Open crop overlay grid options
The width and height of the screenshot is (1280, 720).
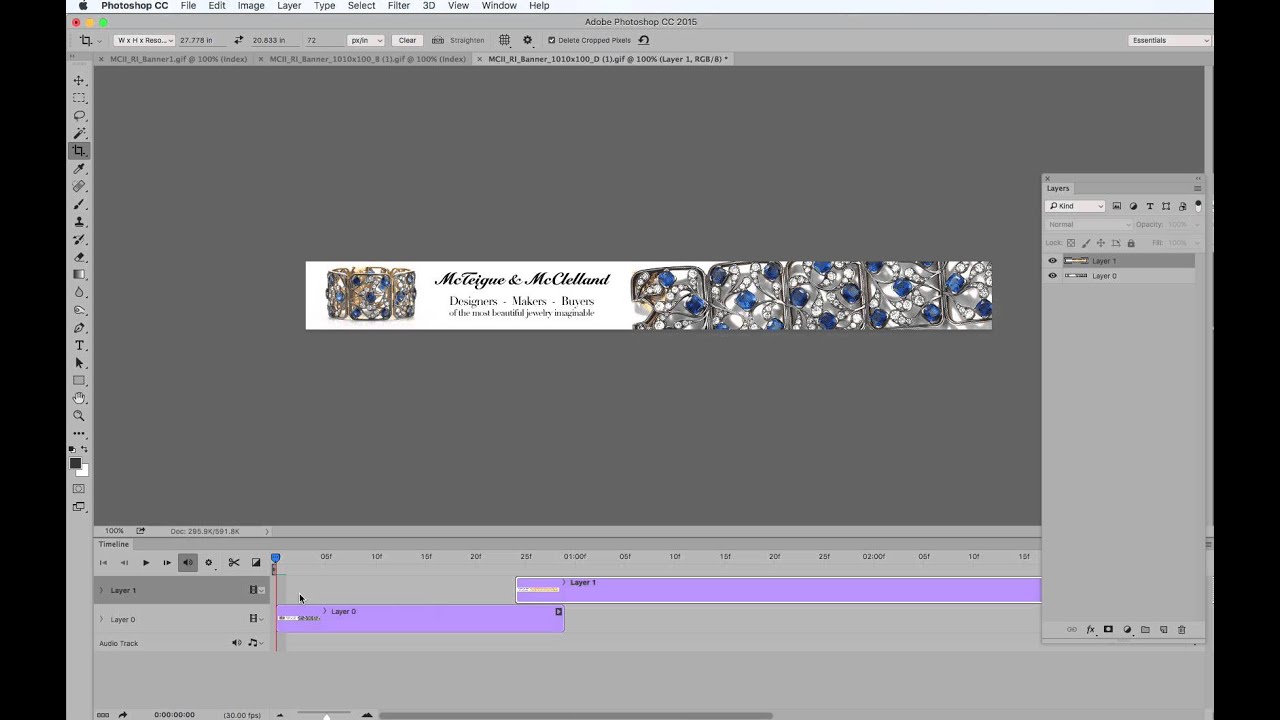pos(505,40)
